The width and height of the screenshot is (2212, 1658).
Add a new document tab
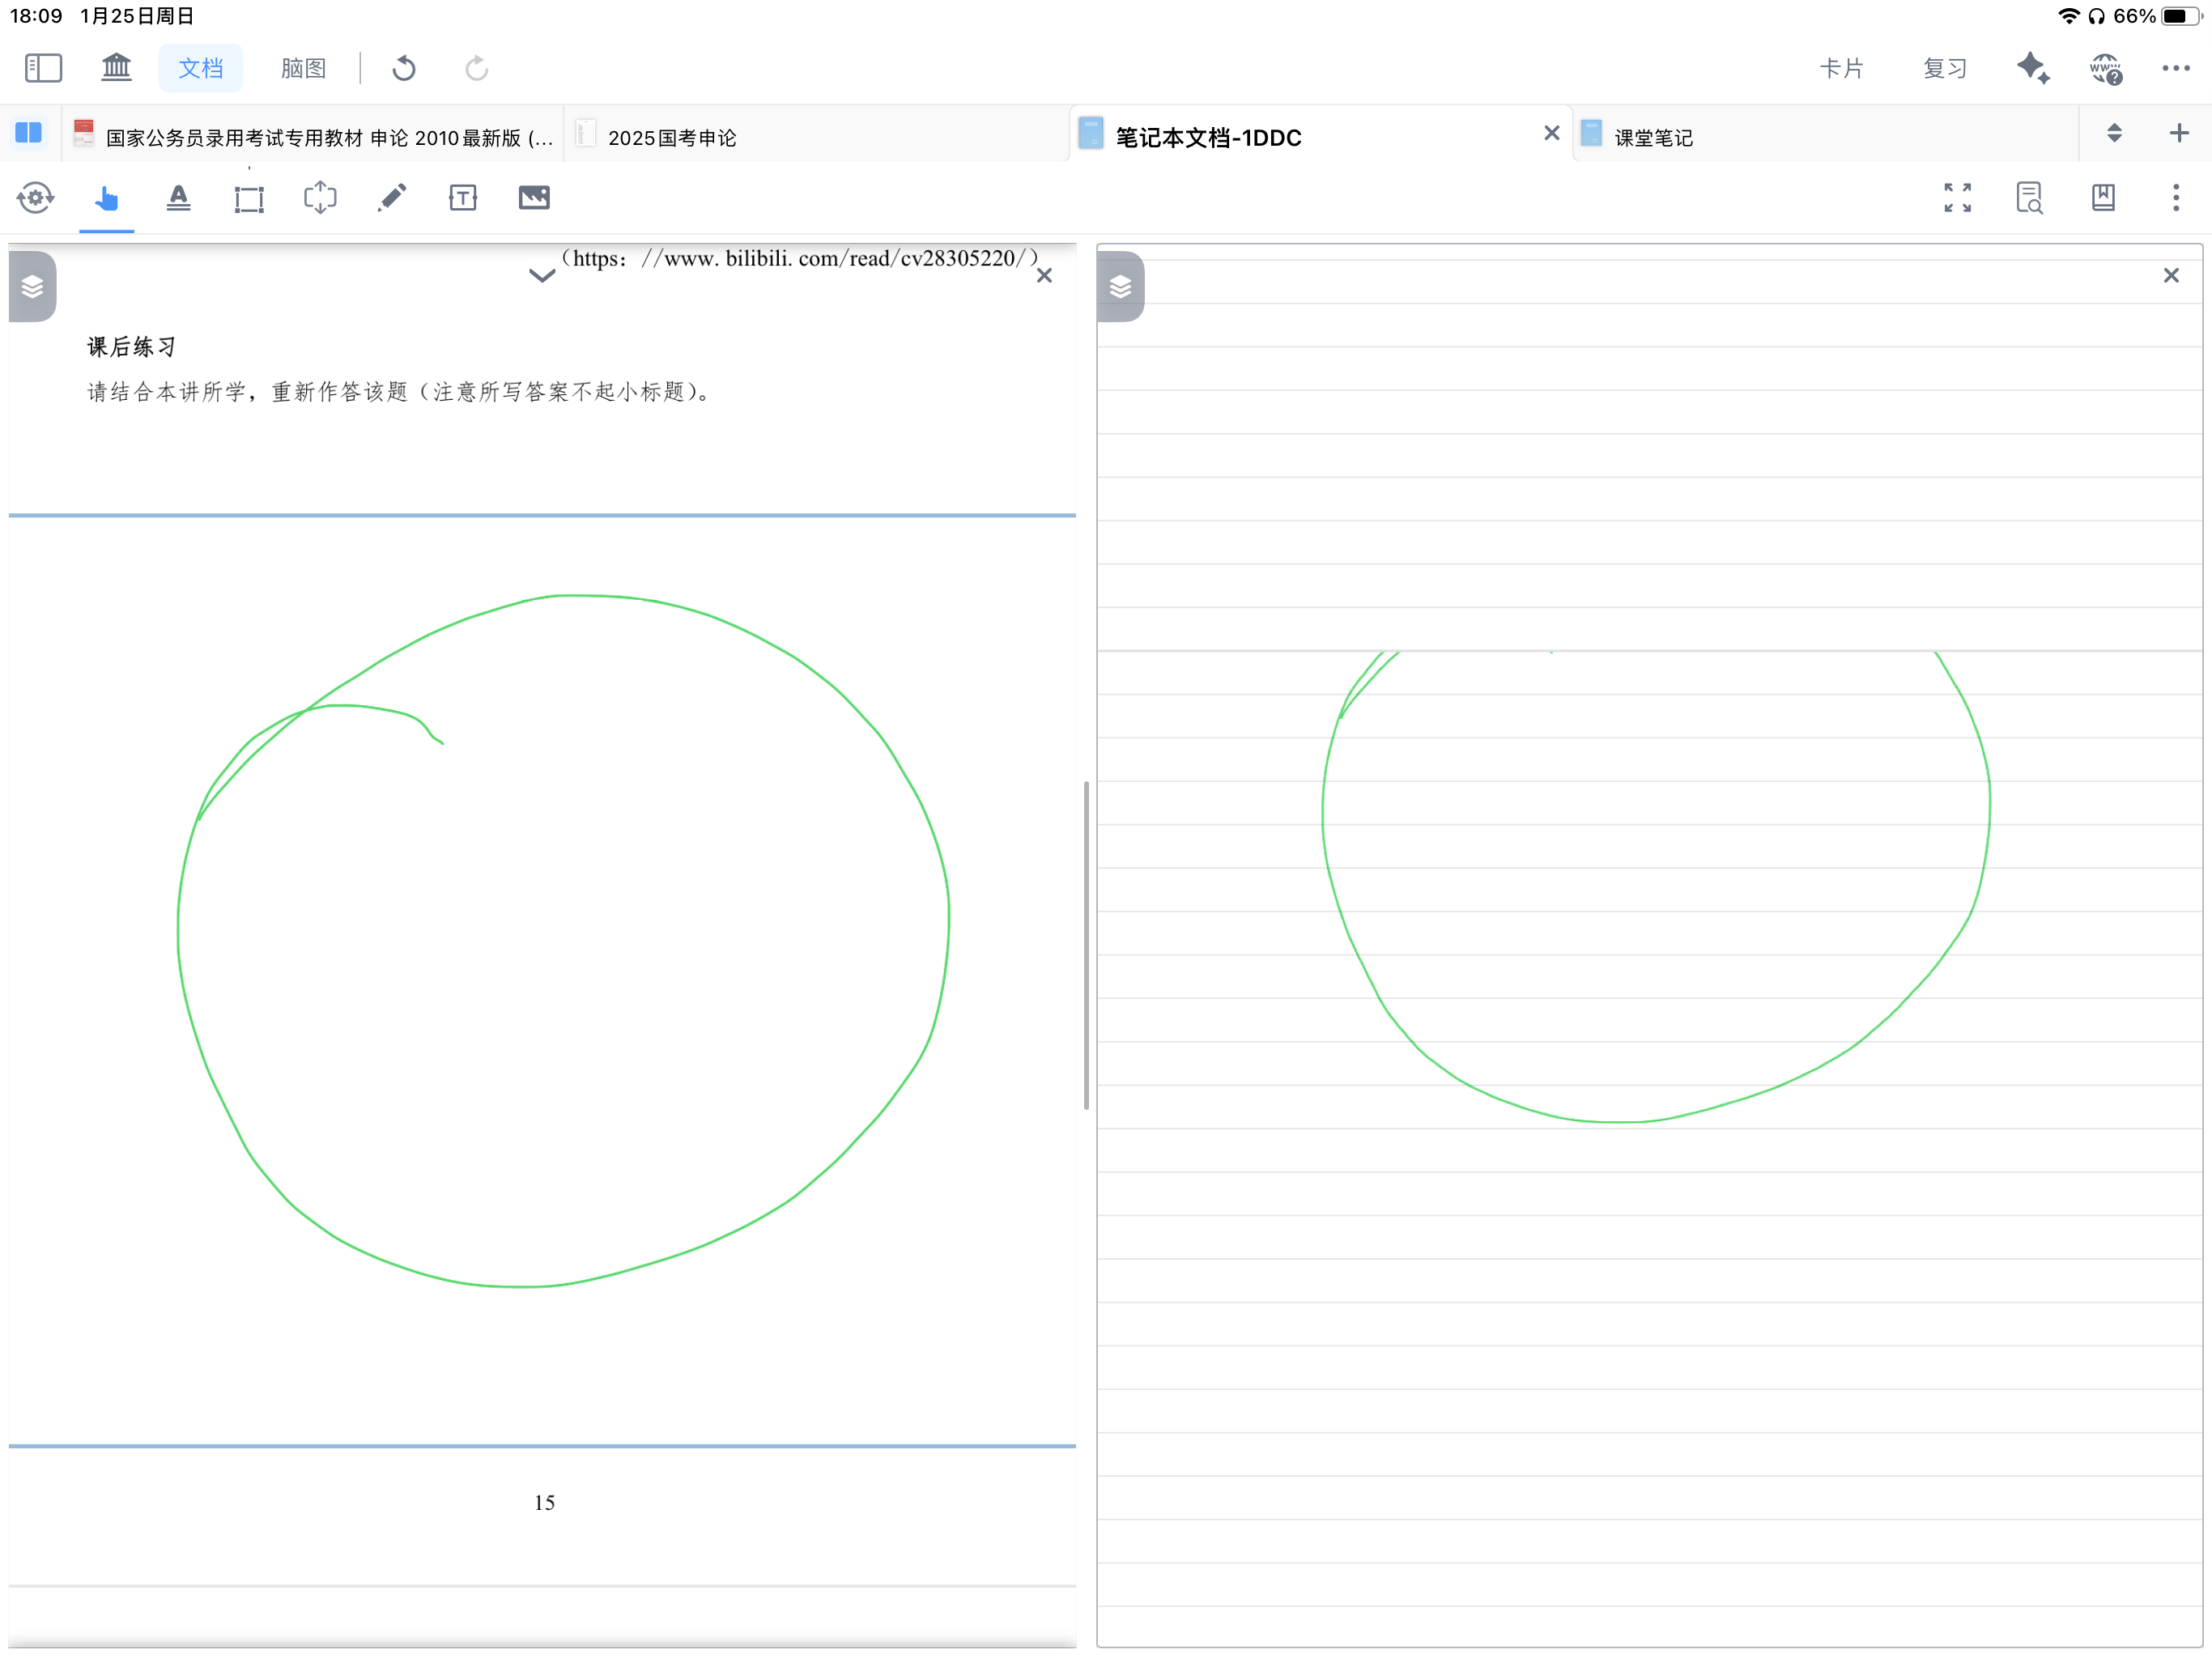pyautogui.click(x=2179, y=133)
